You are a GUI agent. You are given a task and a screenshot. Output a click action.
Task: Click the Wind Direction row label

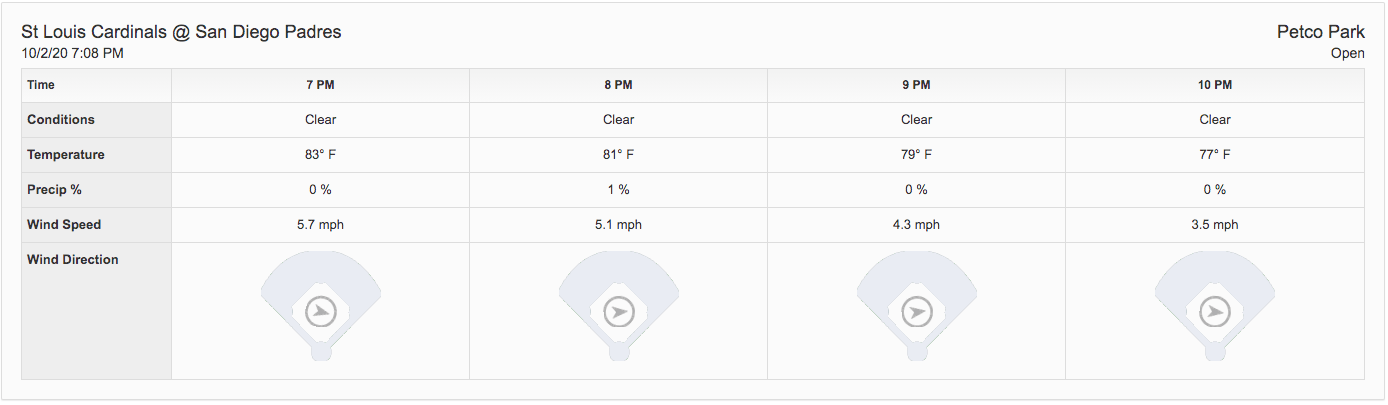tap(73, 259)
